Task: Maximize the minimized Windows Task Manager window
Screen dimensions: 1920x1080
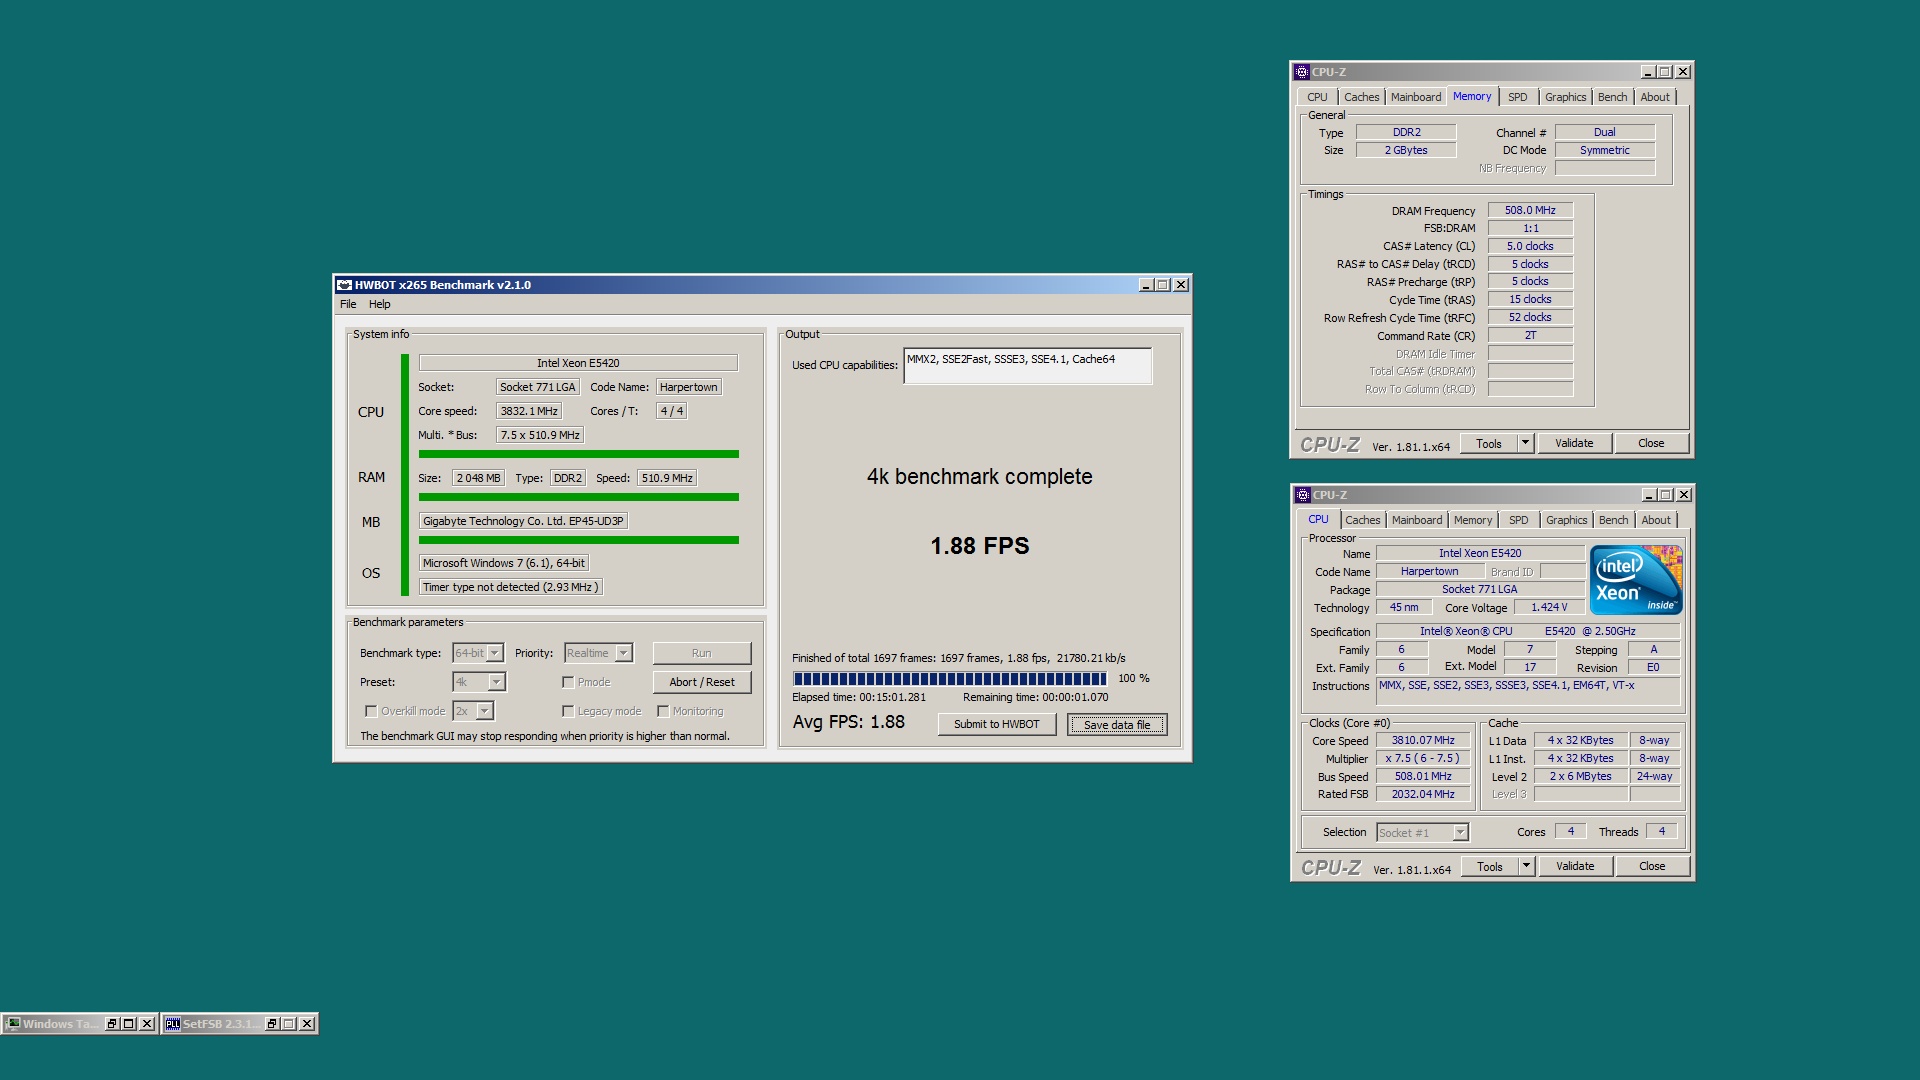Action: (x=129, y=1024)
